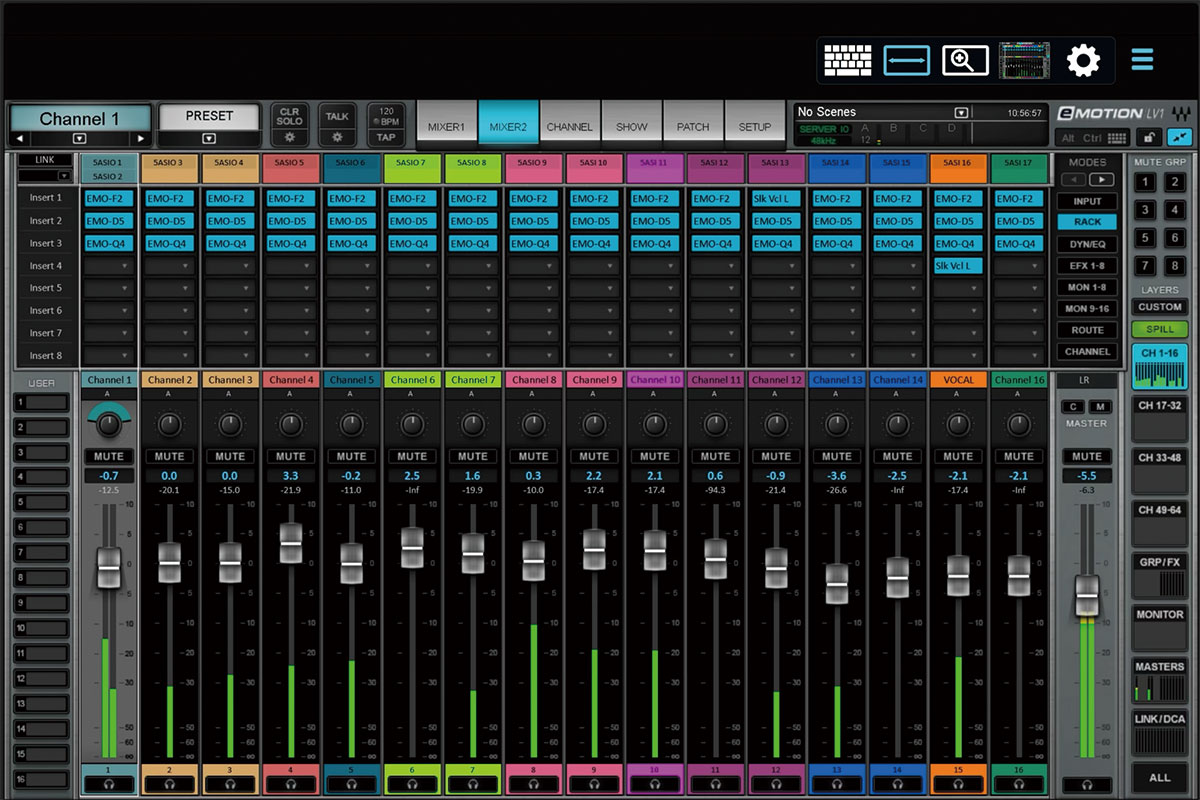Activate the zoom magnifier icon
The image size is (1200, 800).
965,60
